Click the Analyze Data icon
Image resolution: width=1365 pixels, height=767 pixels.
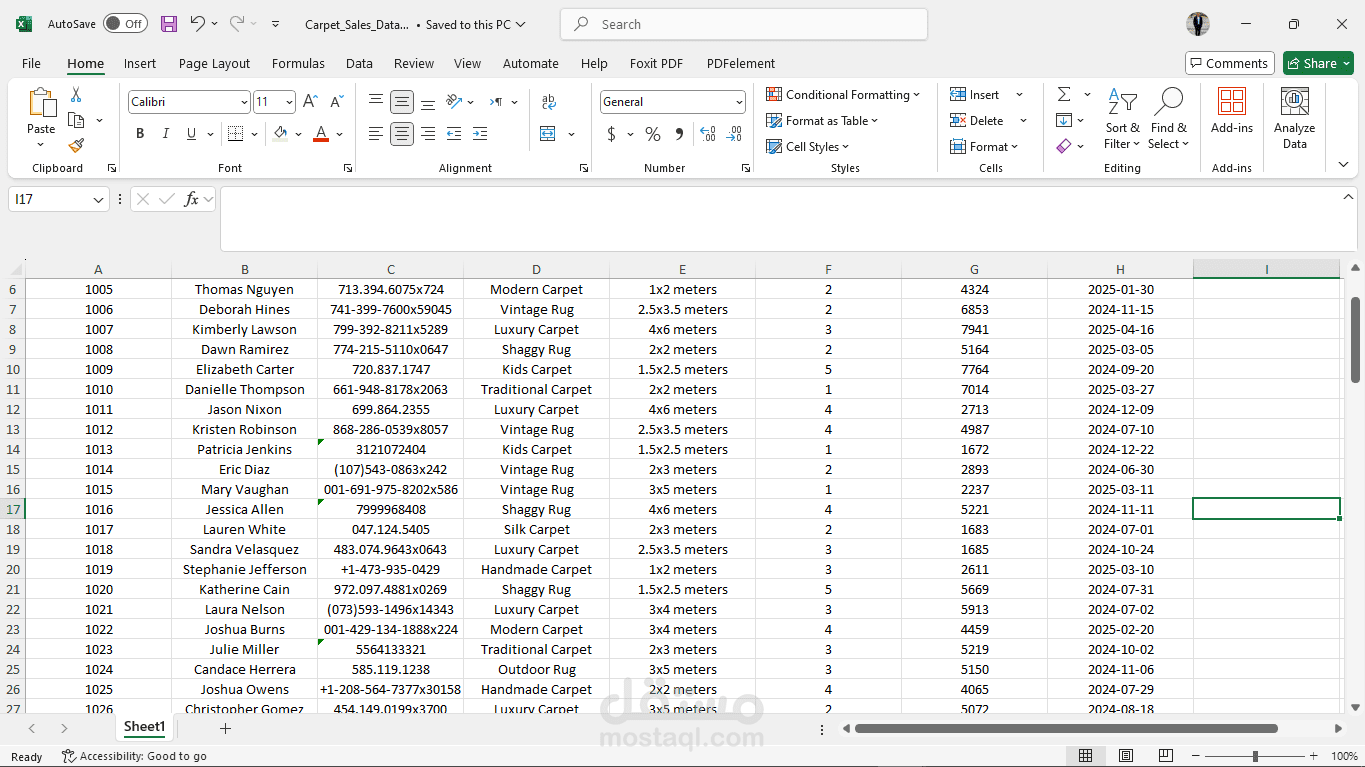click(1295, 102)
